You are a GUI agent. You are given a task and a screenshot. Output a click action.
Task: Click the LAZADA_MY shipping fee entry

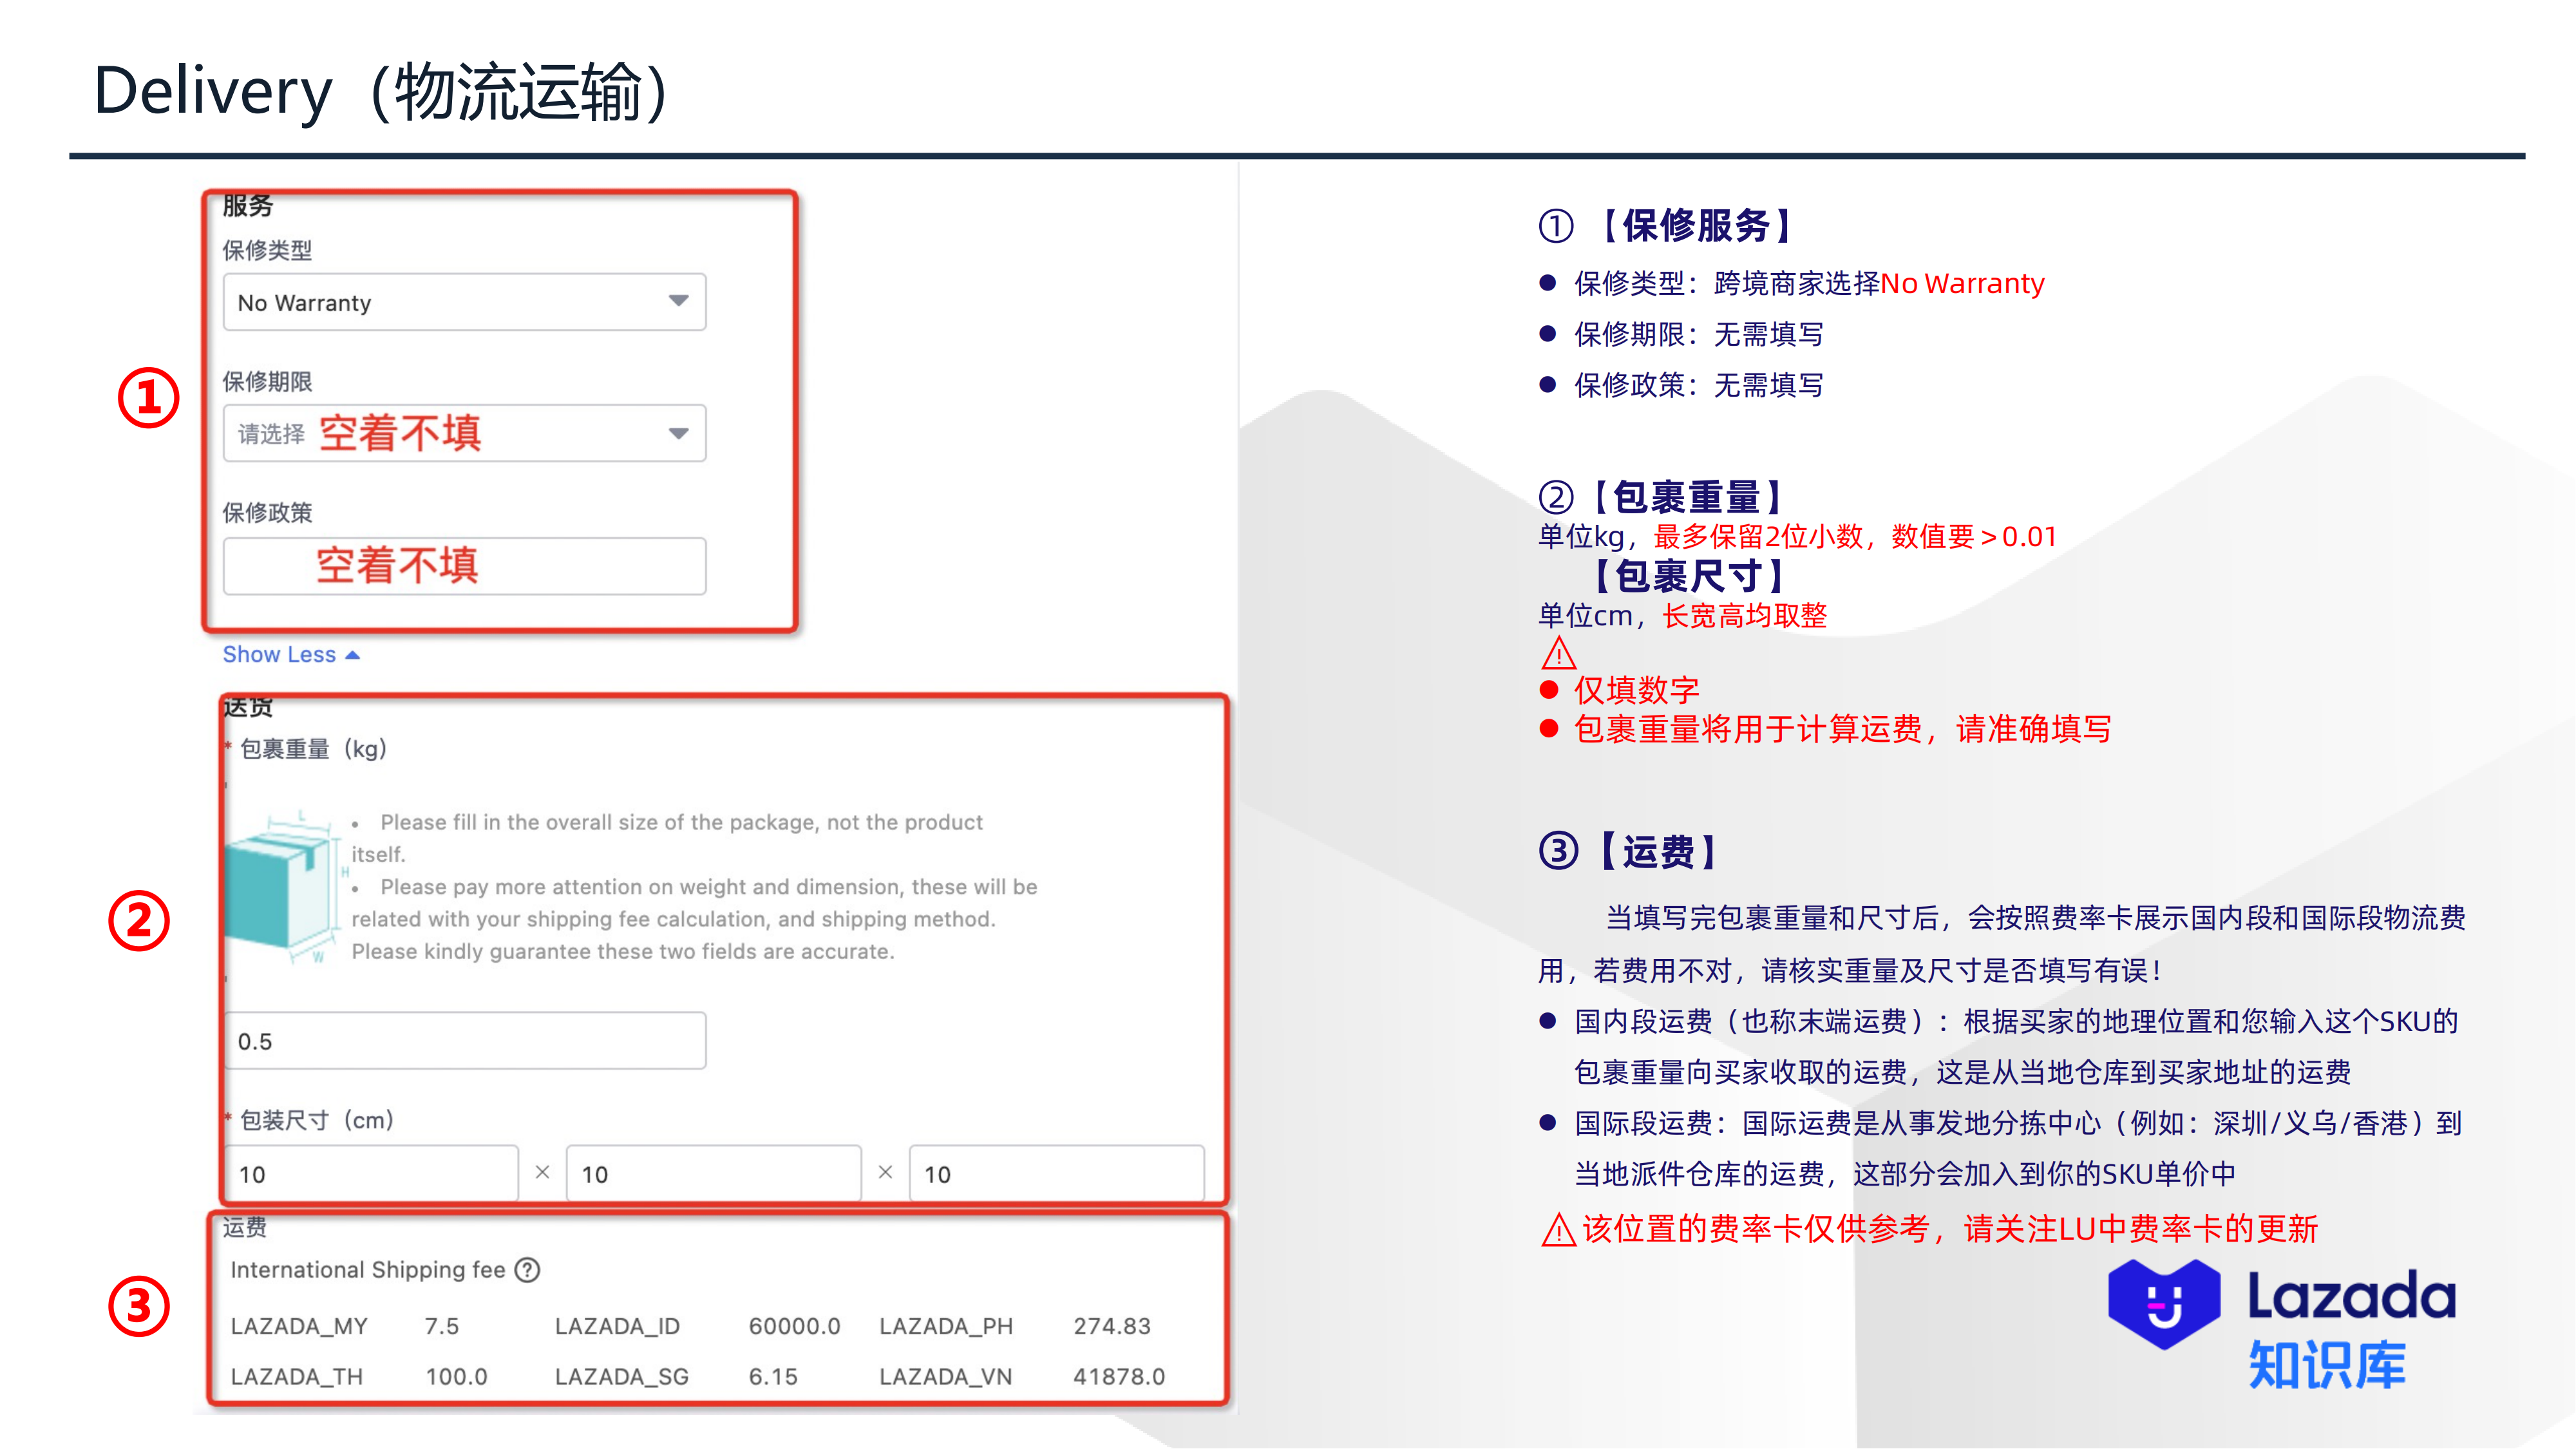coord(299,1326)
